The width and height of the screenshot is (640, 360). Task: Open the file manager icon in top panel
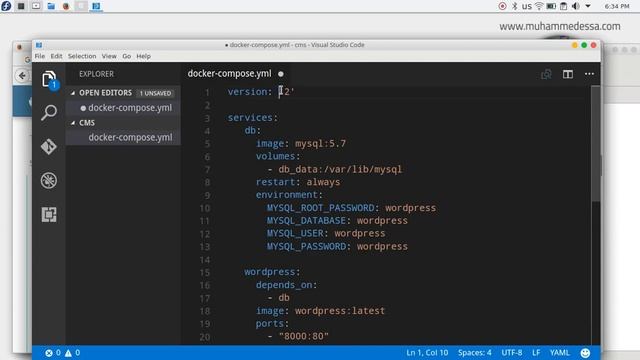(51, 6)
